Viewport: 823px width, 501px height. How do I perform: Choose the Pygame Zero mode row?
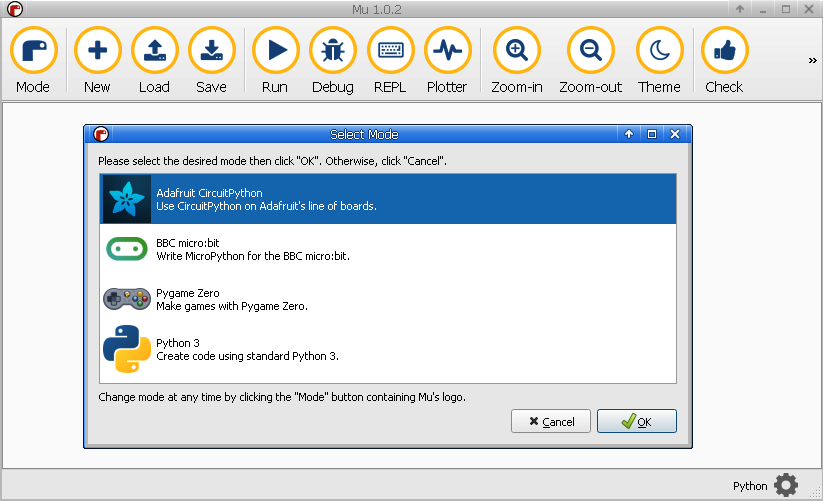click(388, 299)
